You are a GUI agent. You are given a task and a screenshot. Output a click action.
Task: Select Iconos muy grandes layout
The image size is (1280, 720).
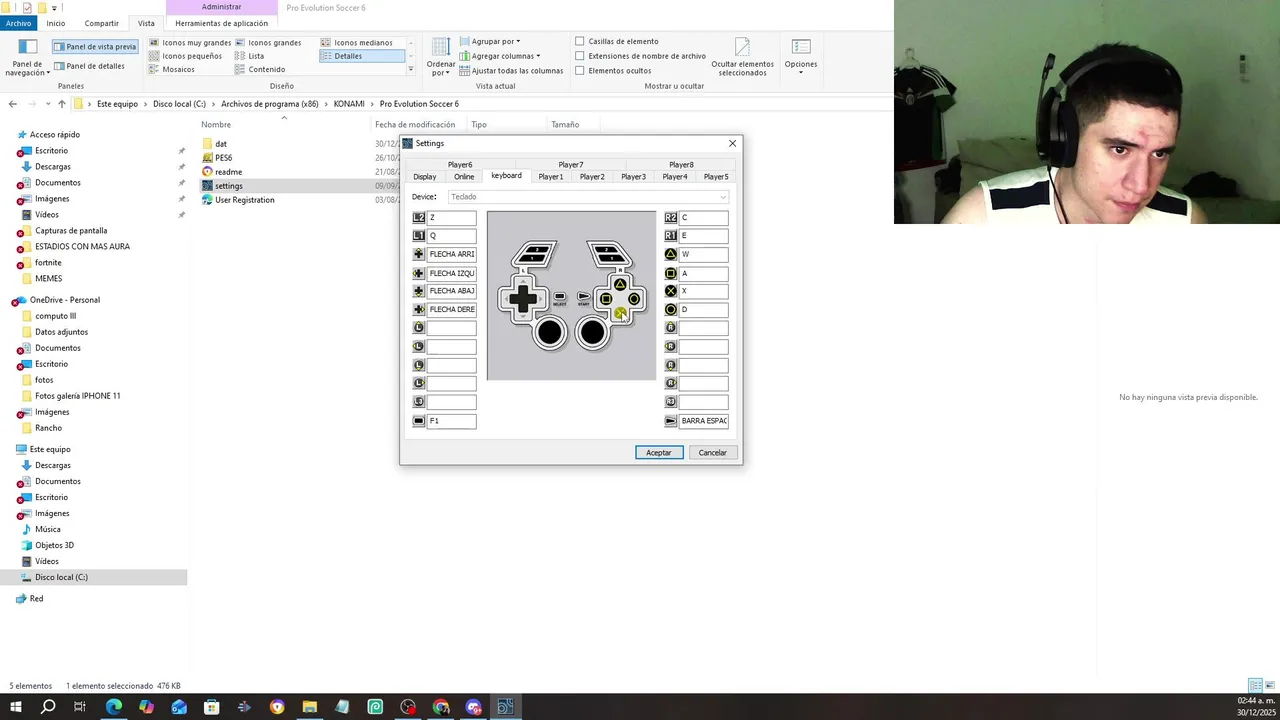(x=190, y=43)
